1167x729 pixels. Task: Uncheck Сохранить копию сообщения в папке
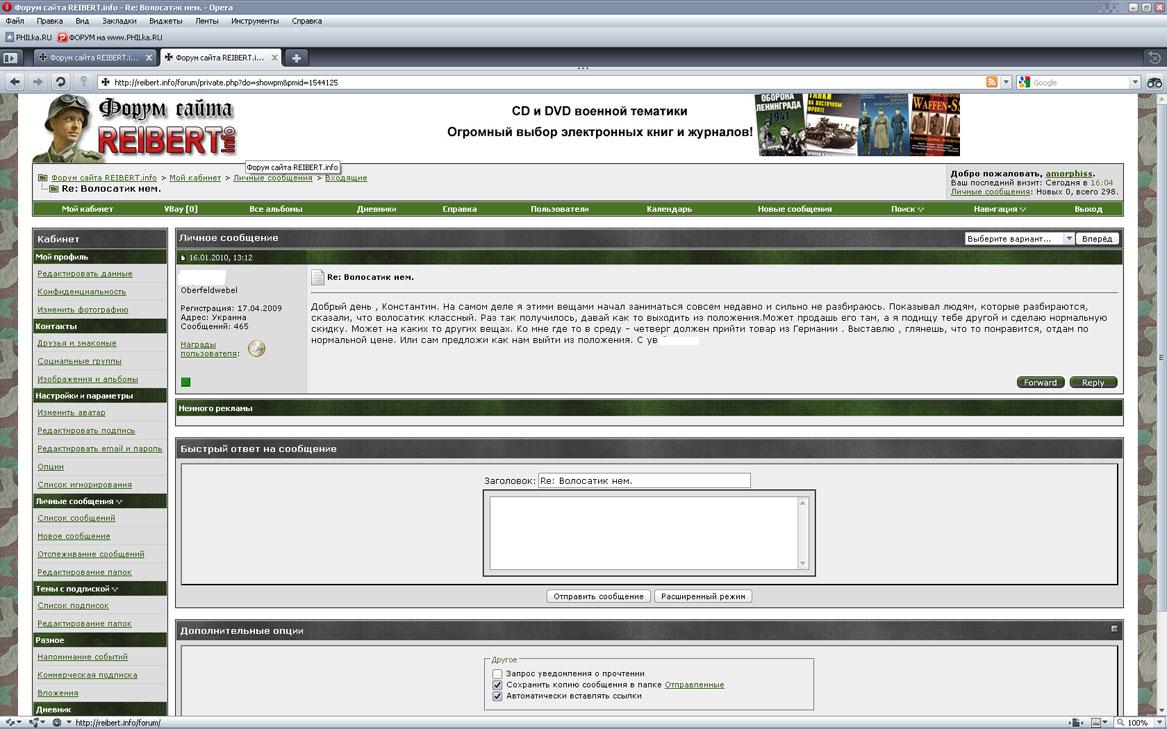497,684
